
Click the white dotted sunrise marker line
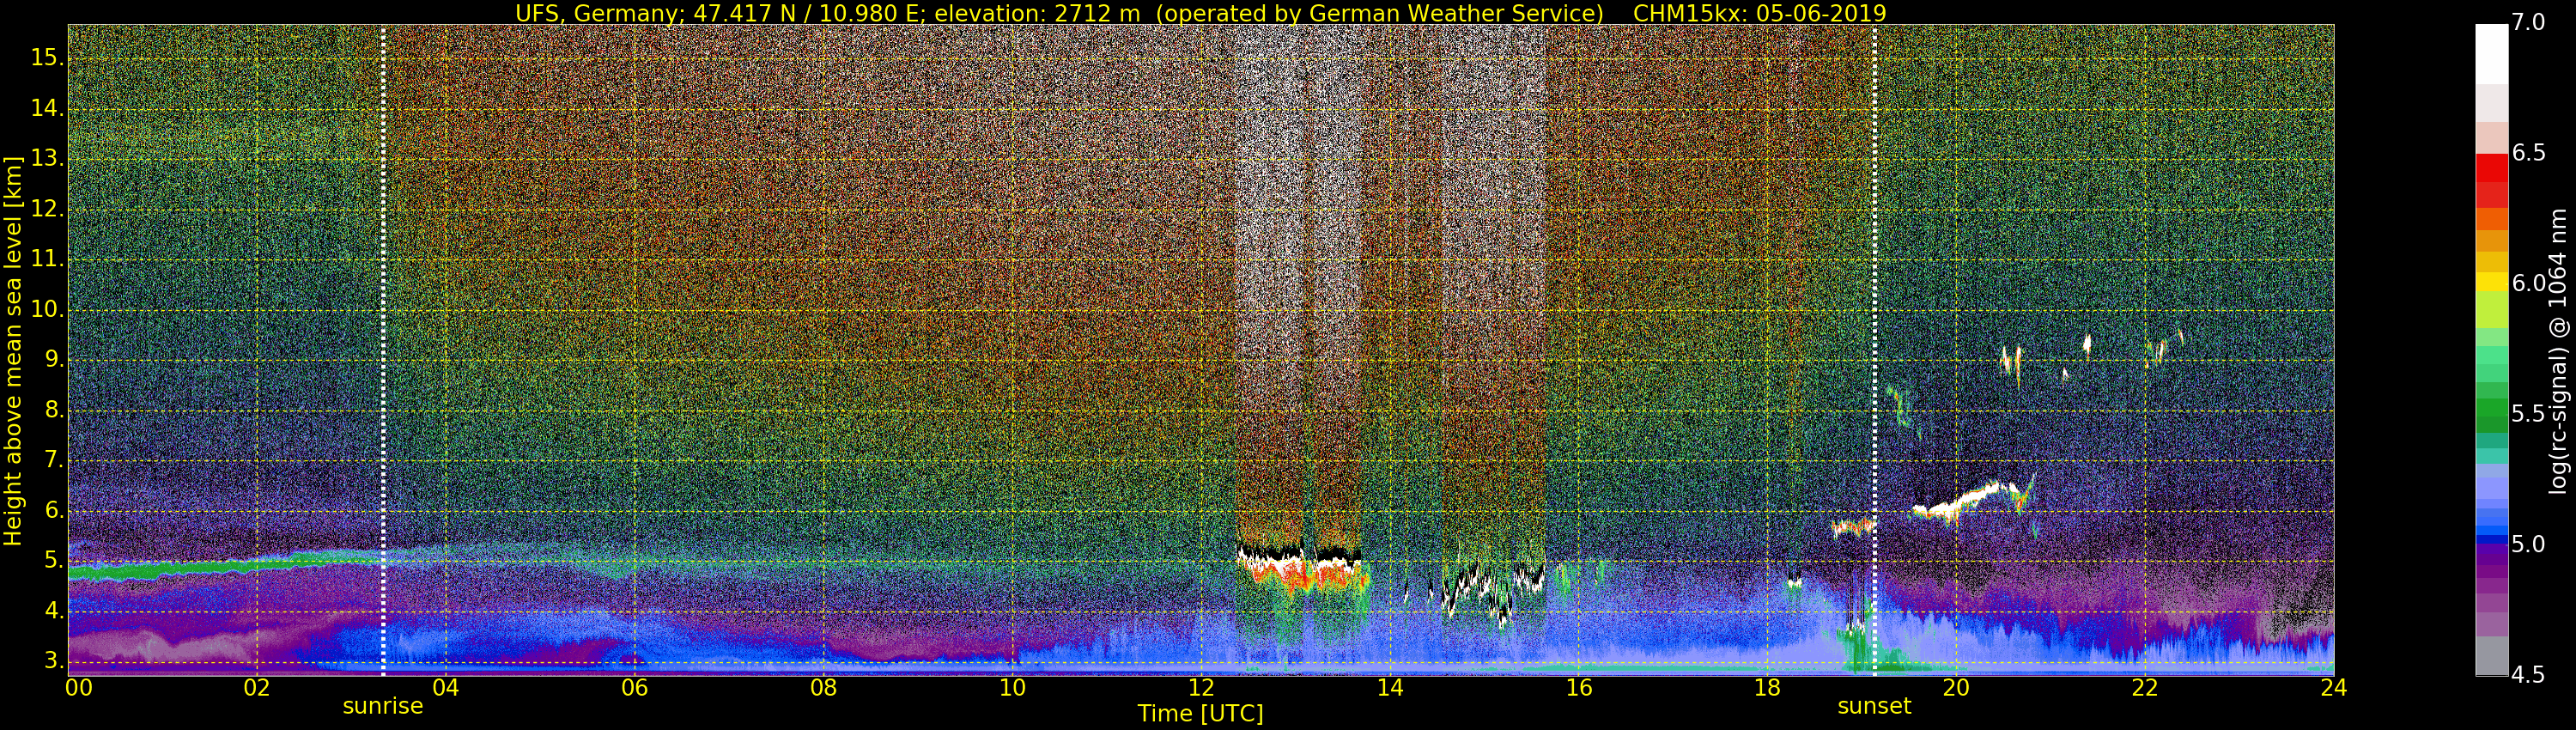383,350
